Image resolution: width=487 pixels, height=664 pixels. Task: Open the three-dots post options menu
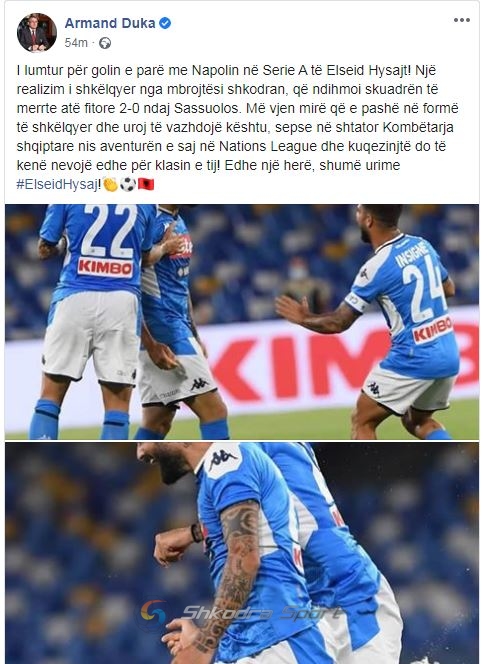[462, 20]
